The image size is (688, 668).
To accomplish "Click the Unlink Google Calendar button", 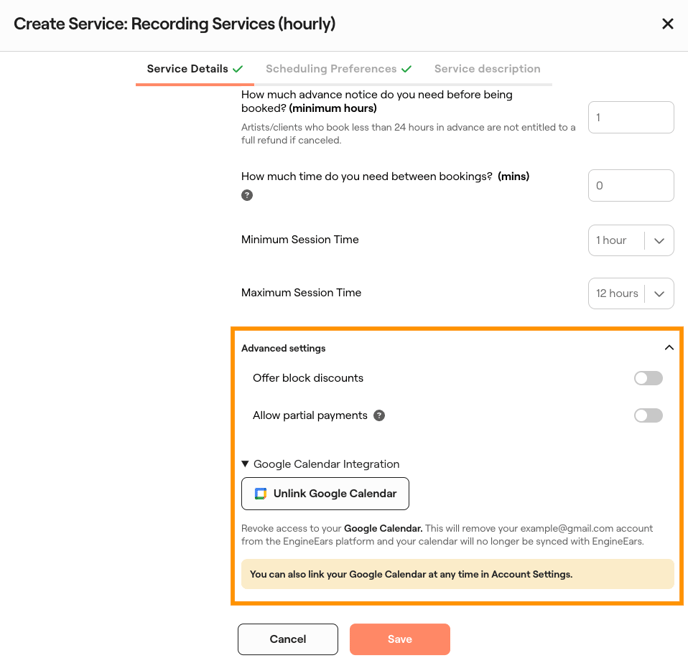I will [x=325, y=494].
